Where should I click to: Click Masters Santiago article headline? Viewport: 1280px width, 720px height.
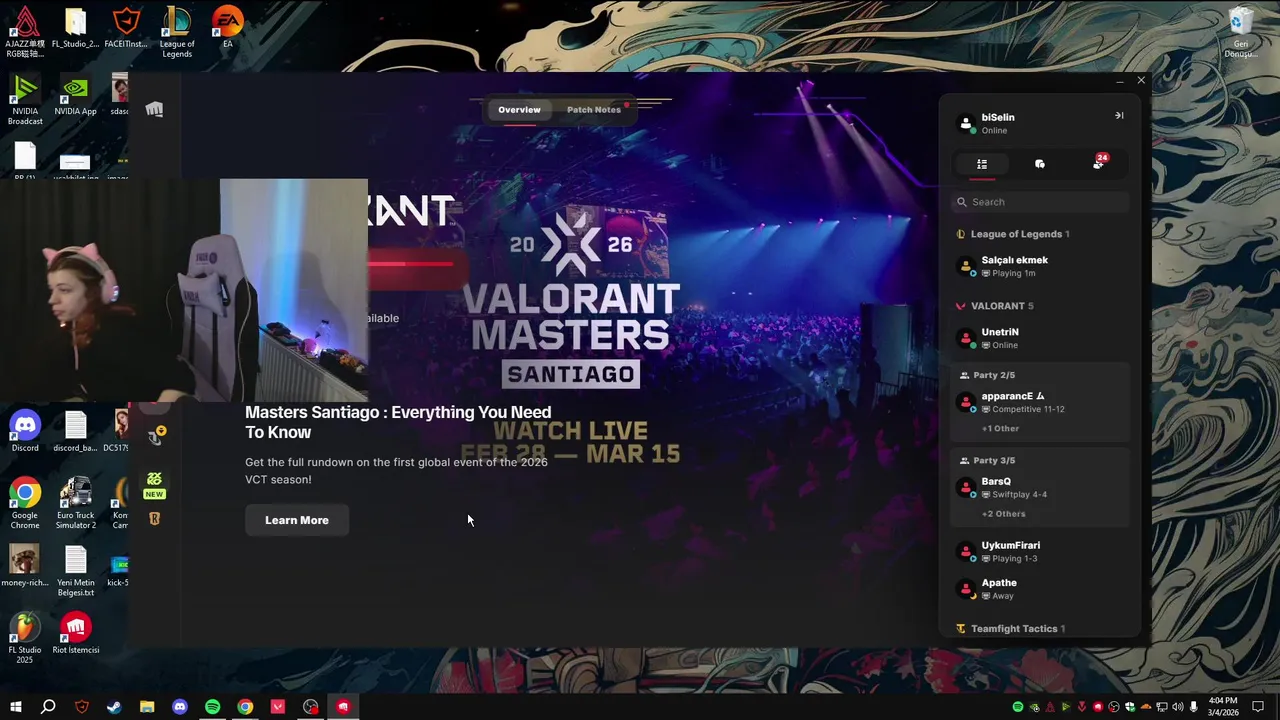(x=398, y=422)
